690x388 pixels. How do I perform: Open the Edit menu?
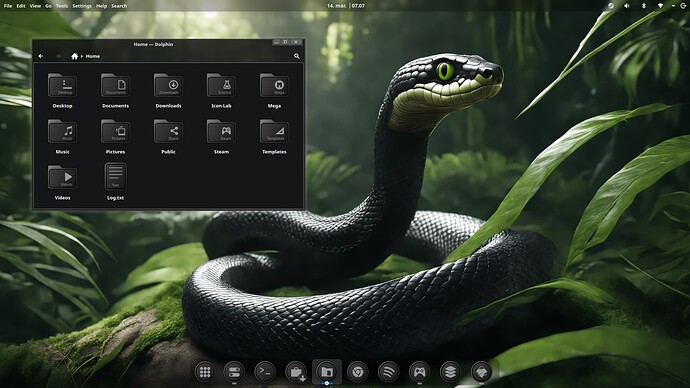(x=21, y=6)
